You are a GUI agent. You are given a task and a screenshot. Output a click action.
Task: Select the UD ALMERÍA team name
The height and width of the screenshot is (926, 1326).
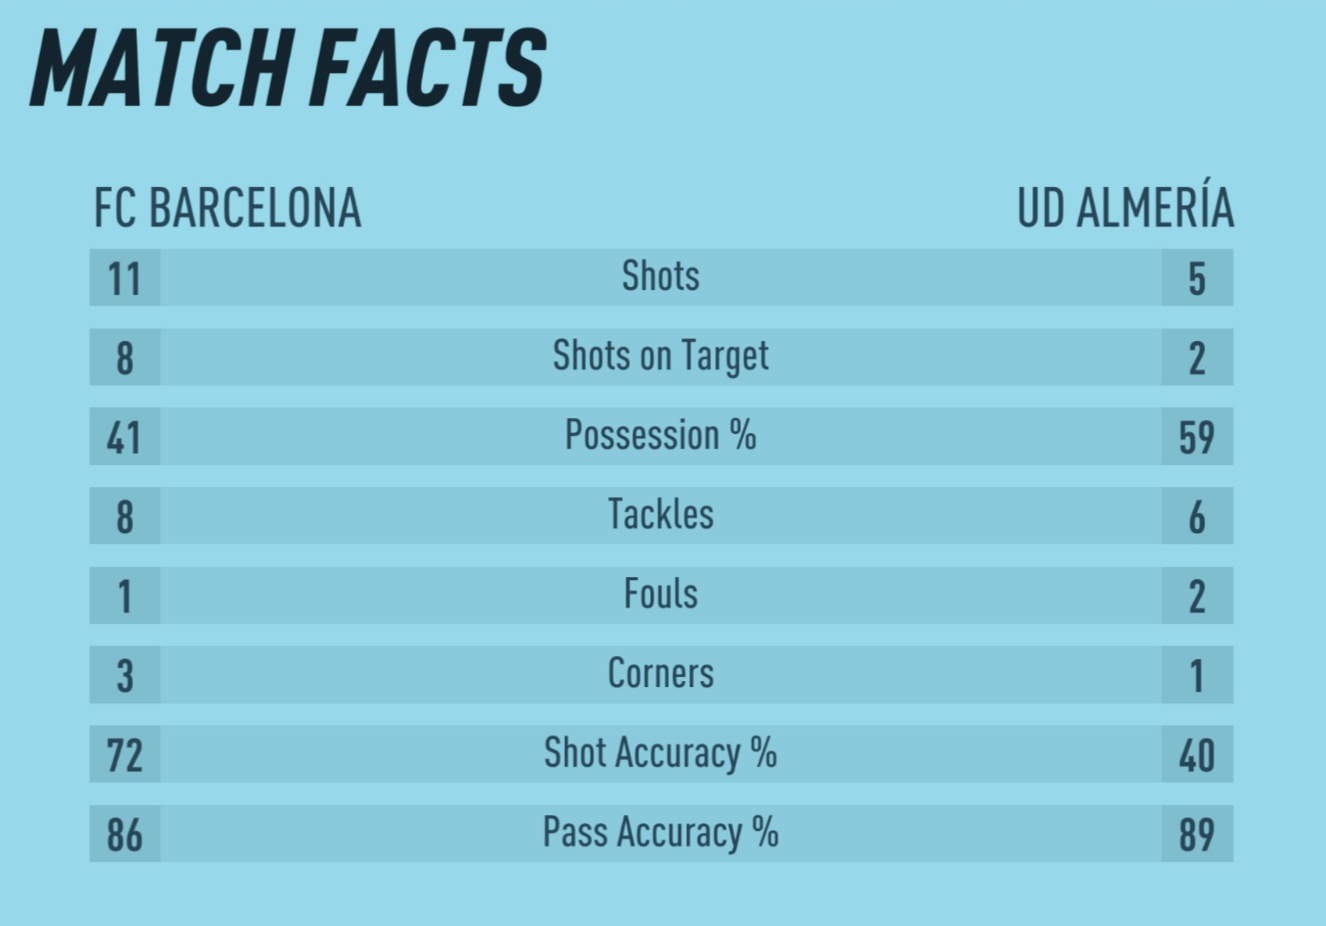pos(1125,204)
